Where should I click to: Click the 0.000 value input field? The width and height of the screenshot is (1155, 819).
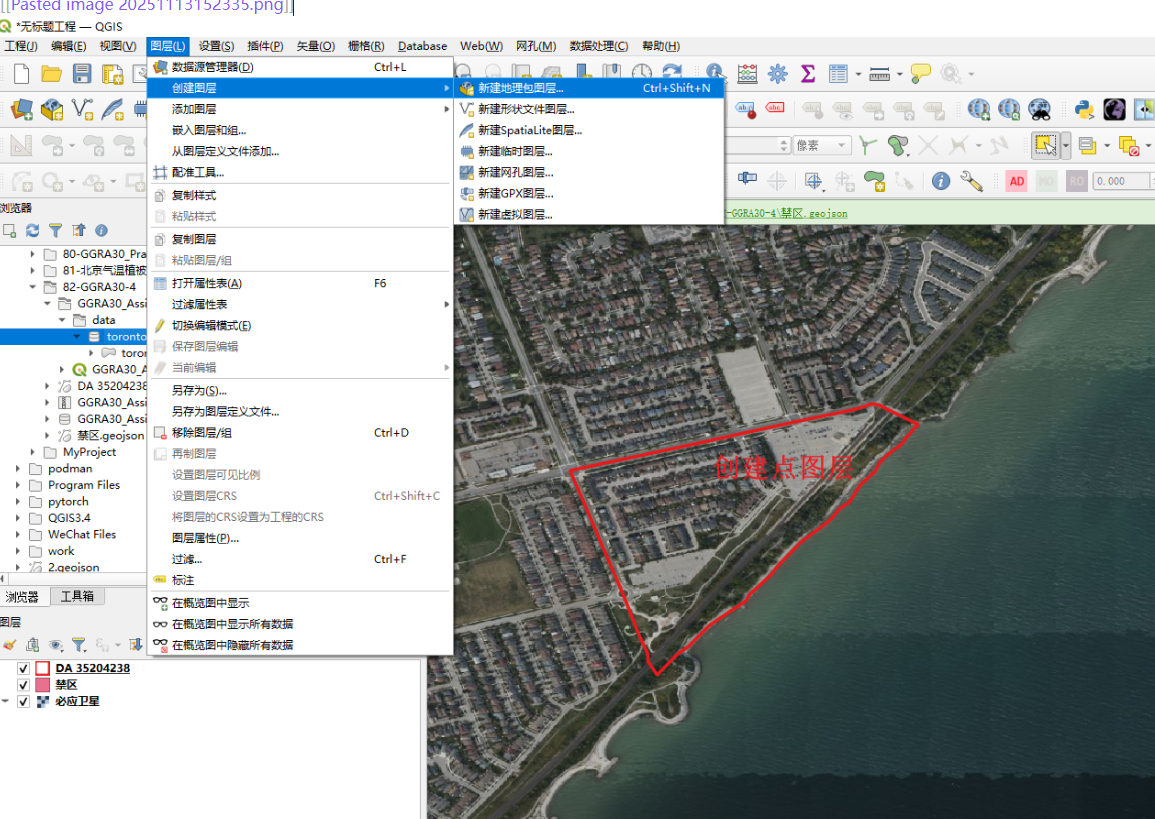(x=1120, y=181)
